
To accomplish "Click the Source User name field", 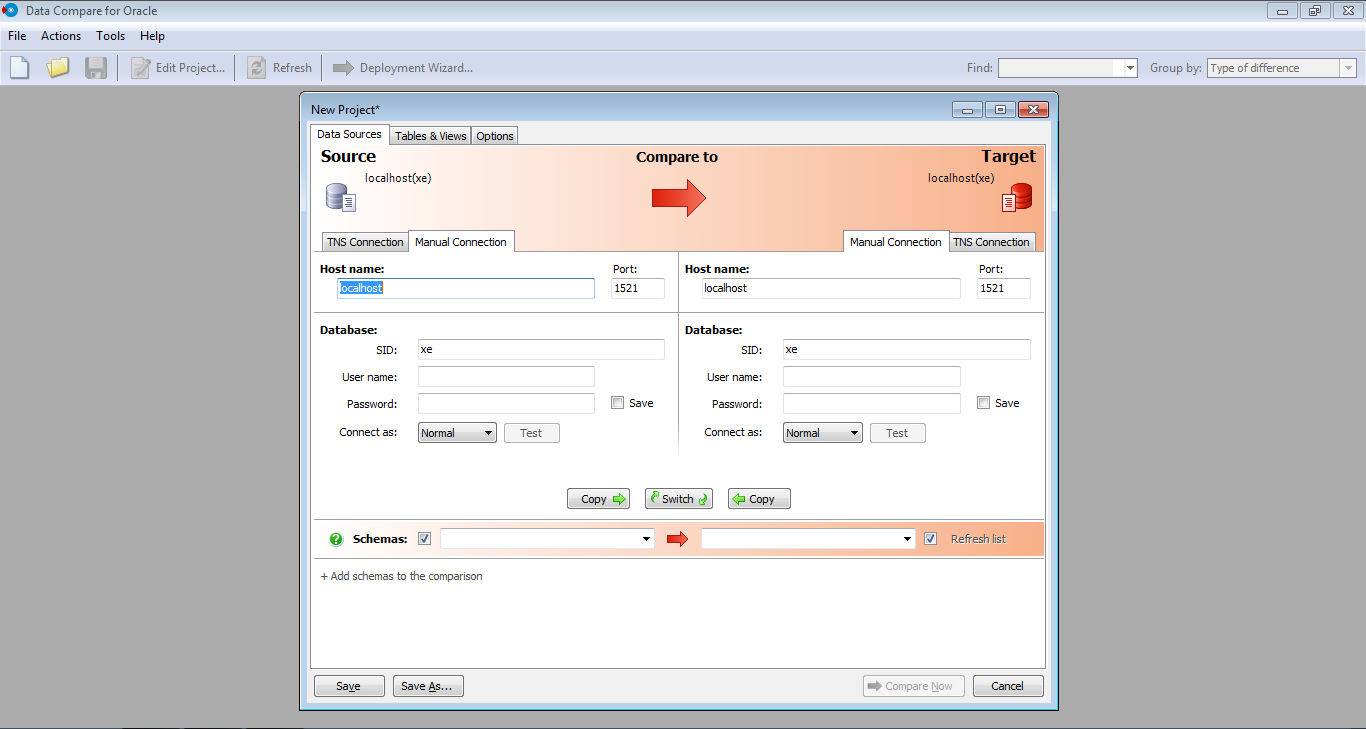I will tap(506, 377).
